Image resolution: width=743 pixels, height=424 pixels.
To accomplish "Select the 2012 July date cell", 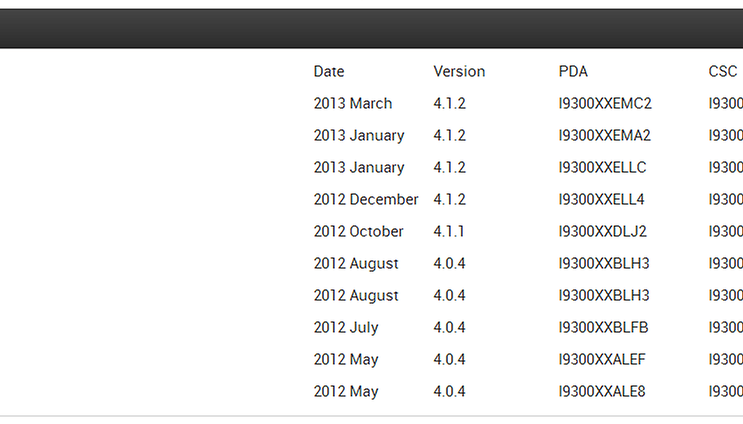I will [x=346, y=327].
